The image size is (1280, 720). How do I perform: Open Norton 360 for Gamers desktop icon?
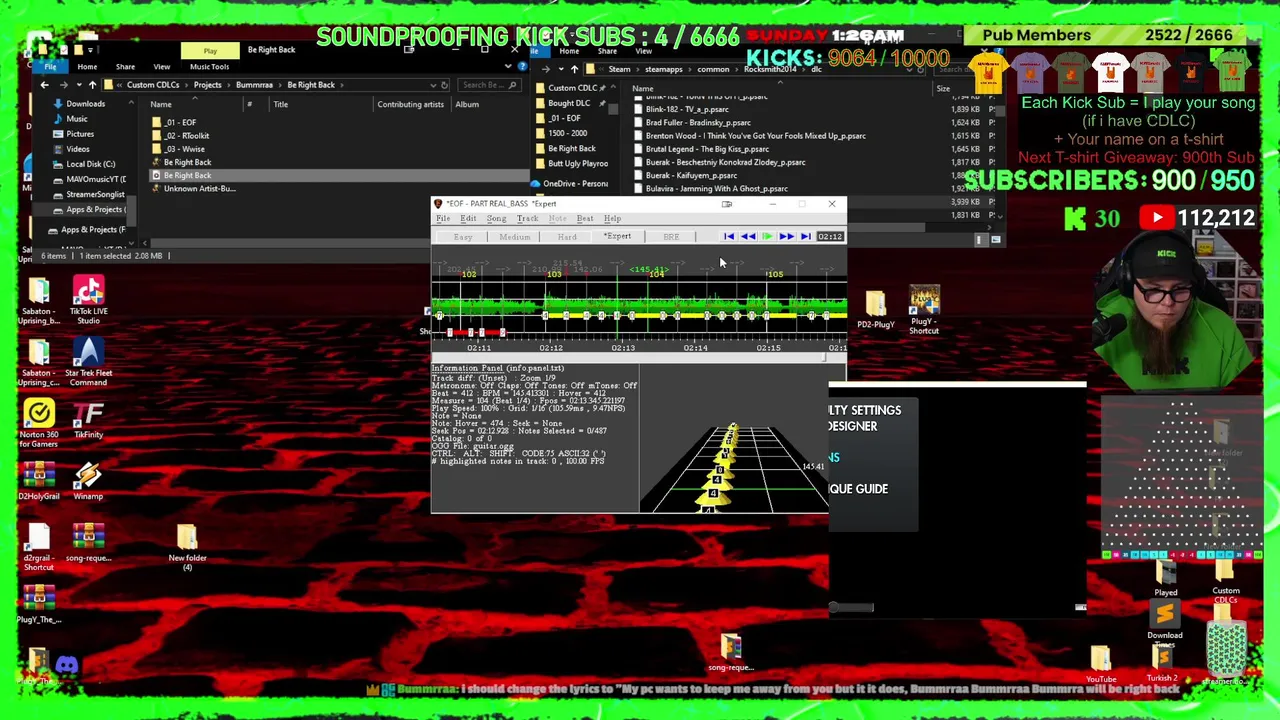38,424
